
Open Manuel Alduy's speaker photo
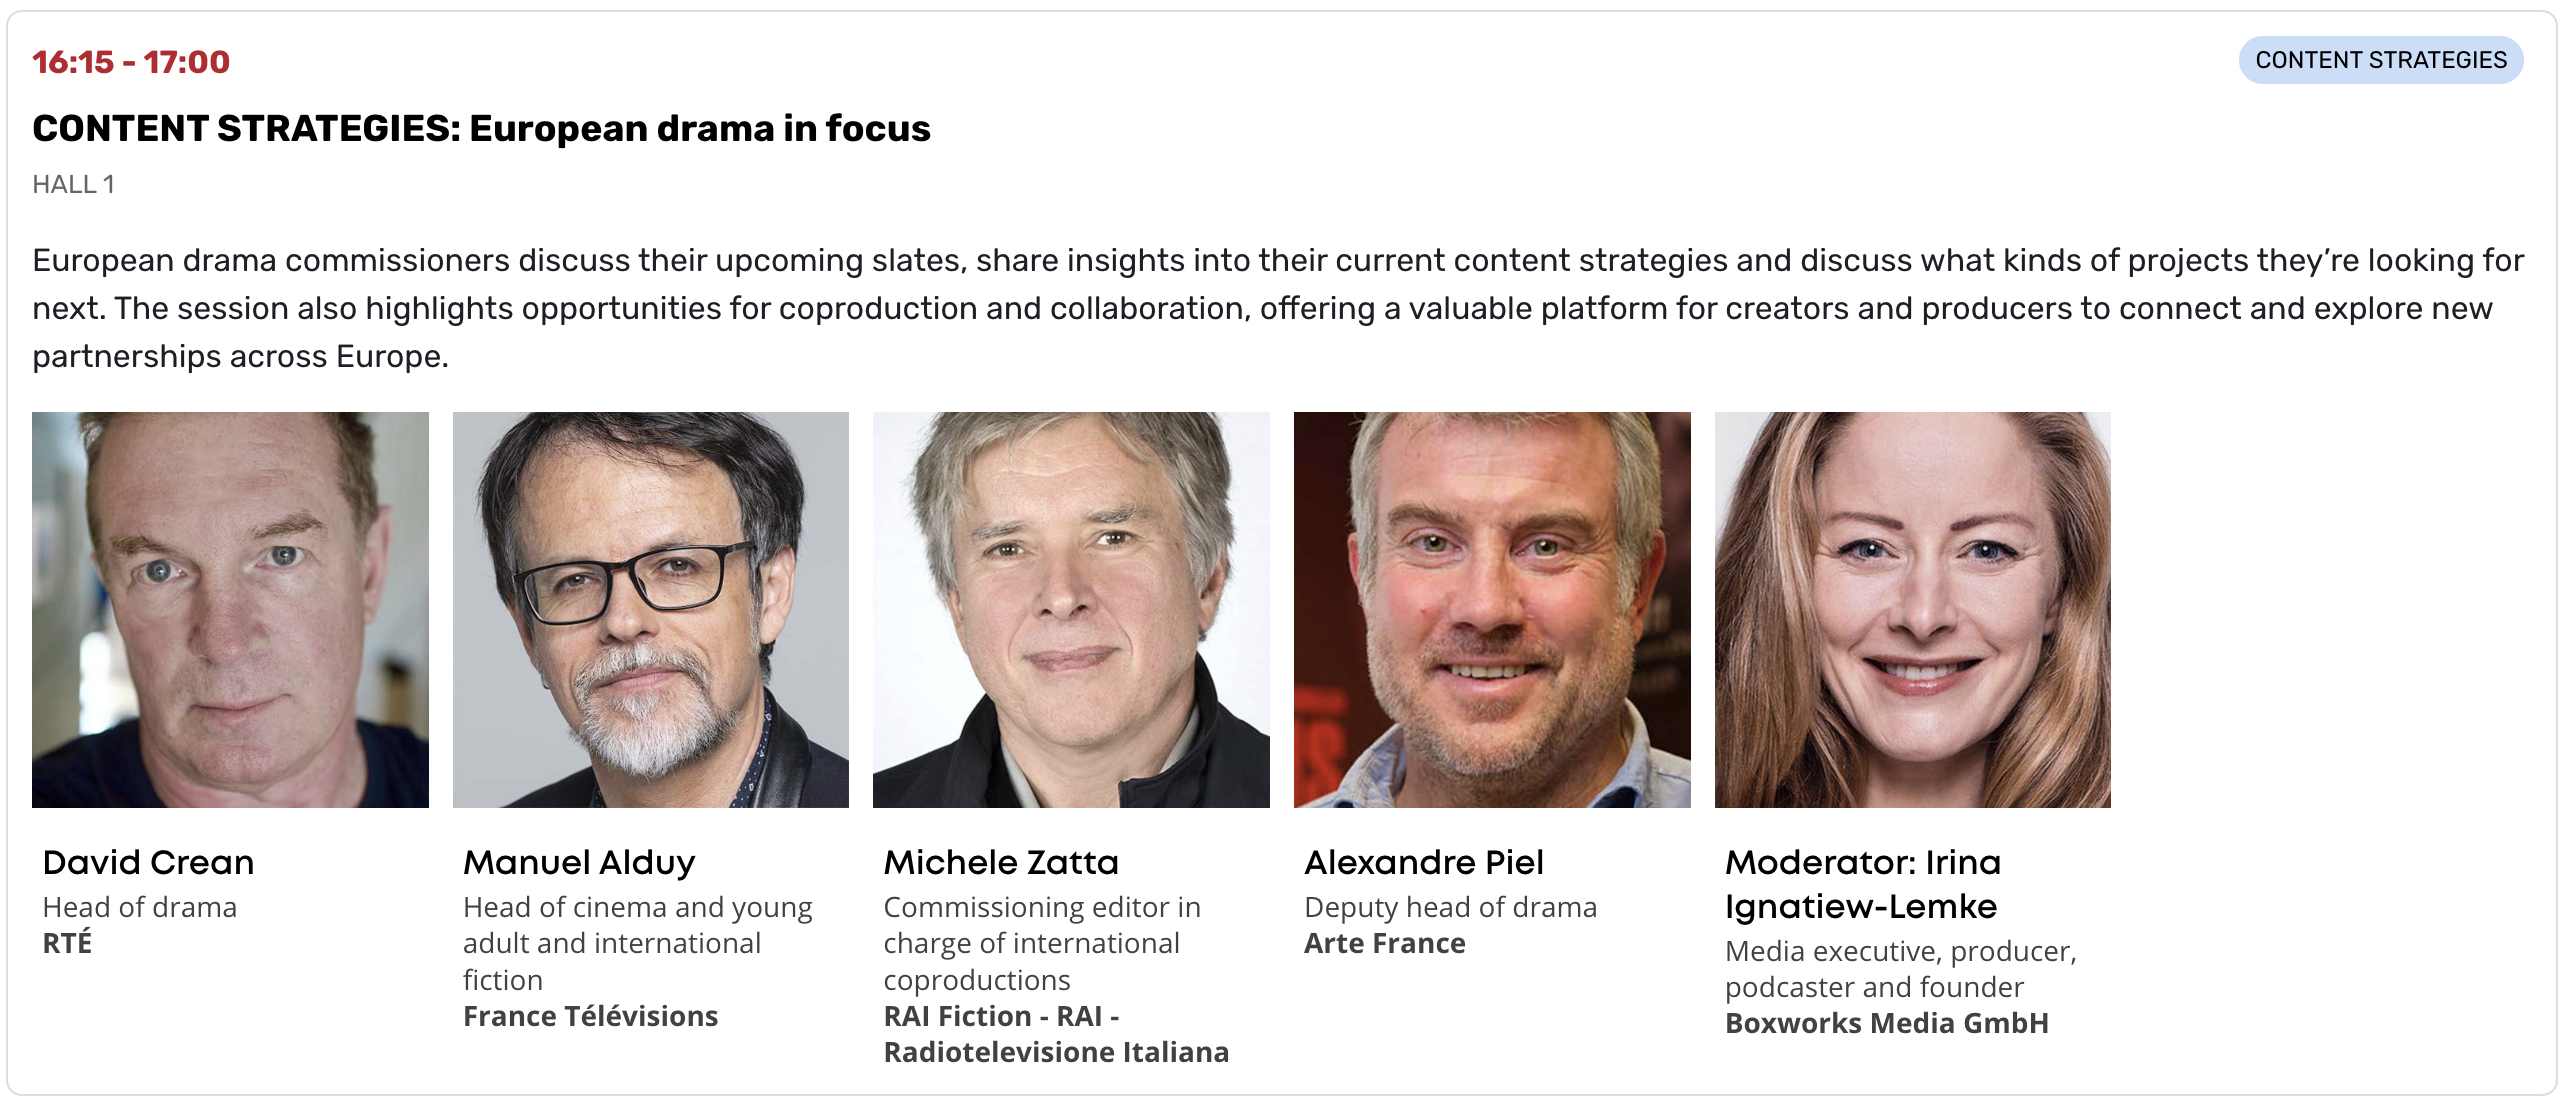click(651, 610)
